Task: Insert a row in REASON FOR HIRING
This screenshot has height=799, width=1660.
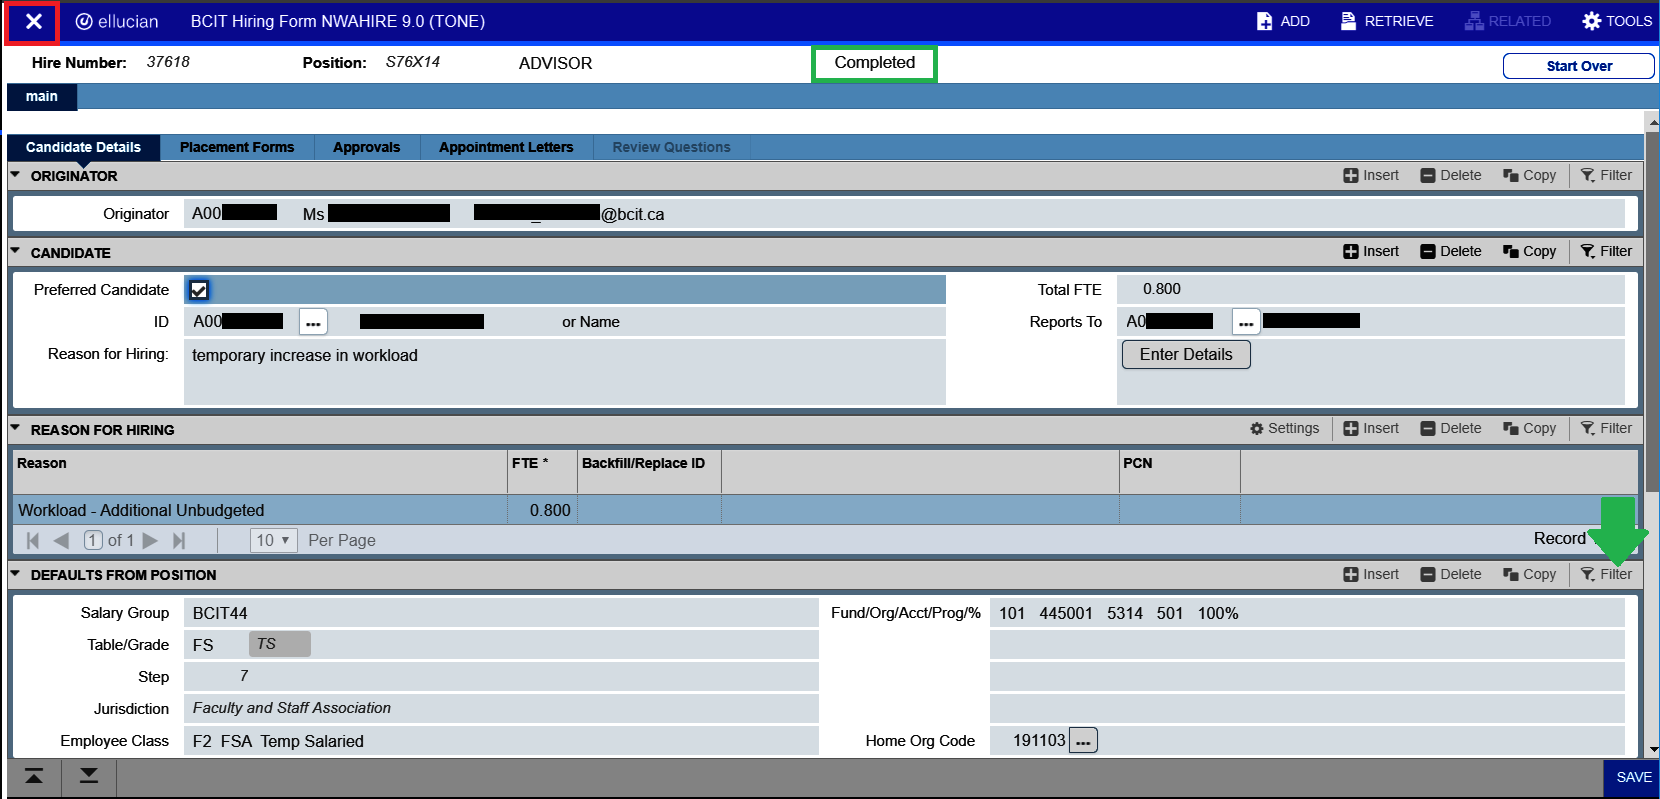Action: click(1371, 428)
